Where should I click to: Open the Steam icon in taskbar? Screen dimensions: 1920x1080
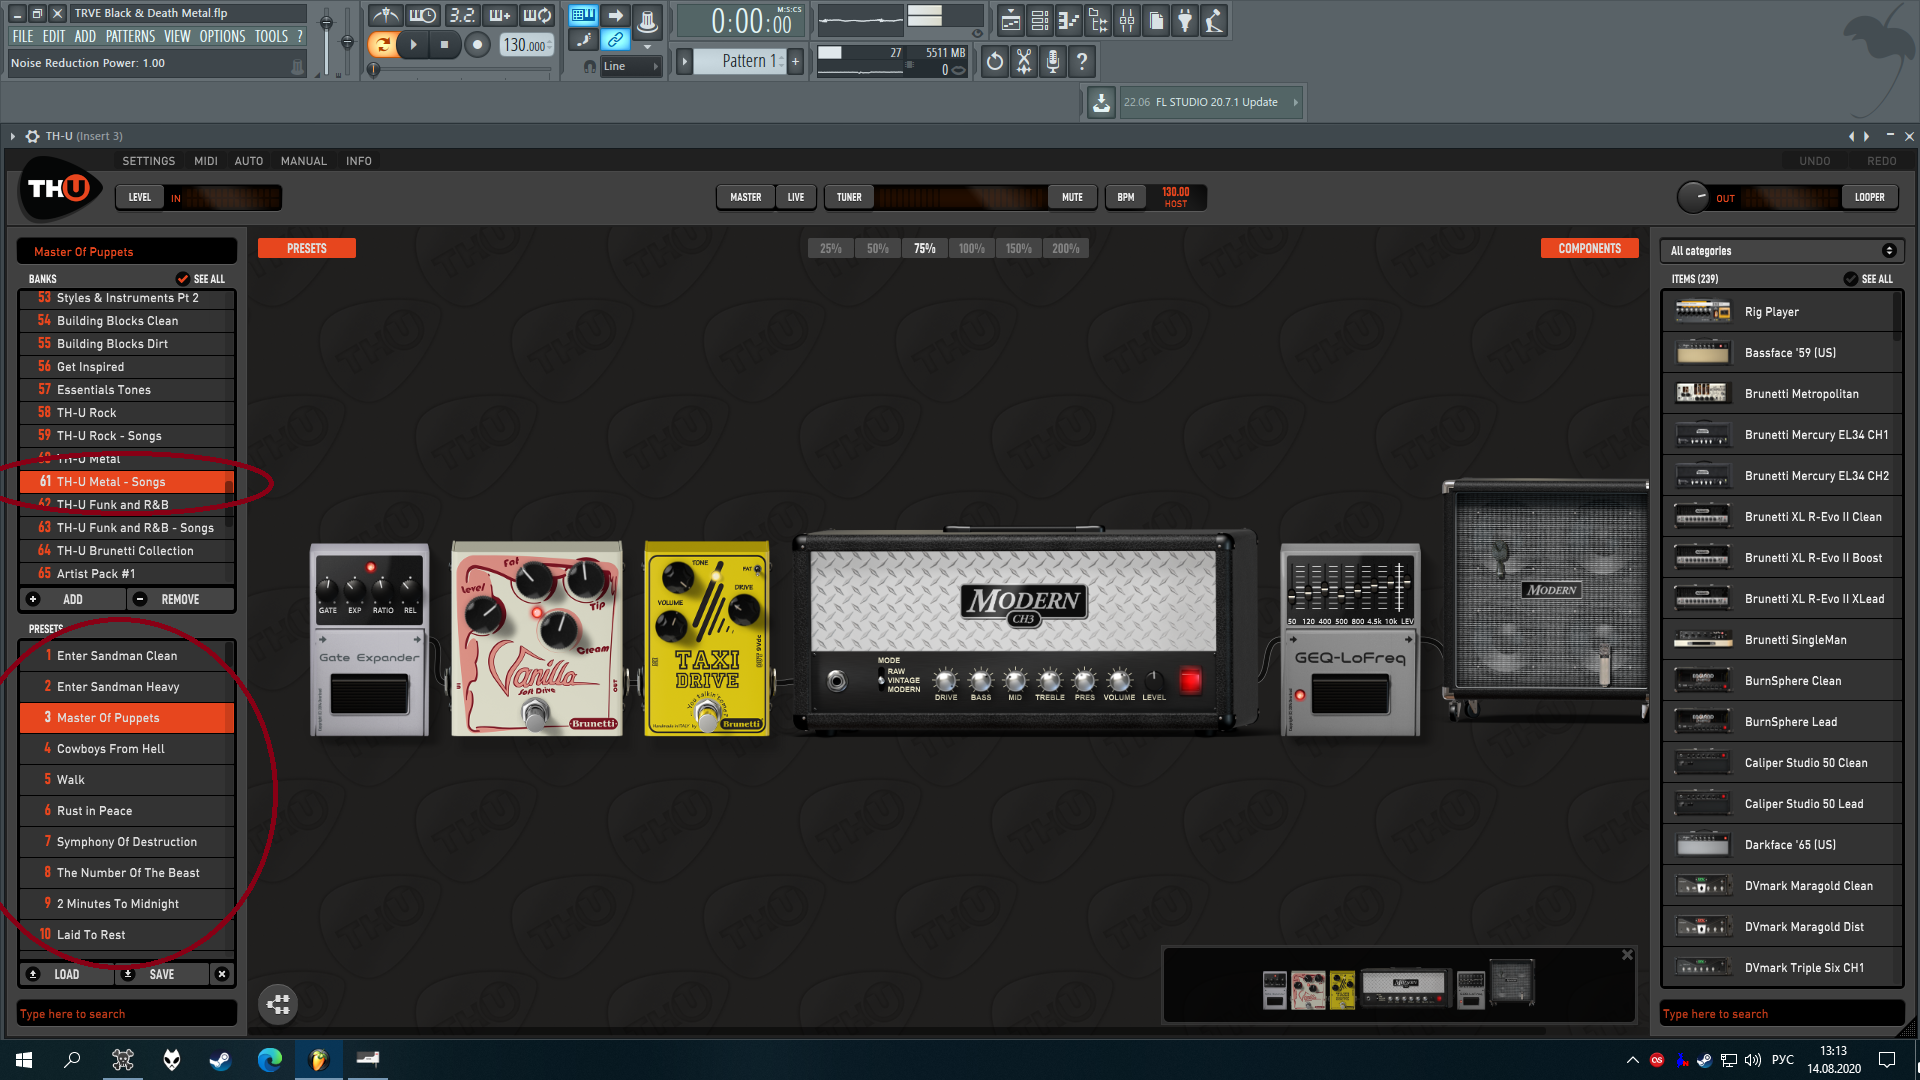click(x=220, y=1060)
